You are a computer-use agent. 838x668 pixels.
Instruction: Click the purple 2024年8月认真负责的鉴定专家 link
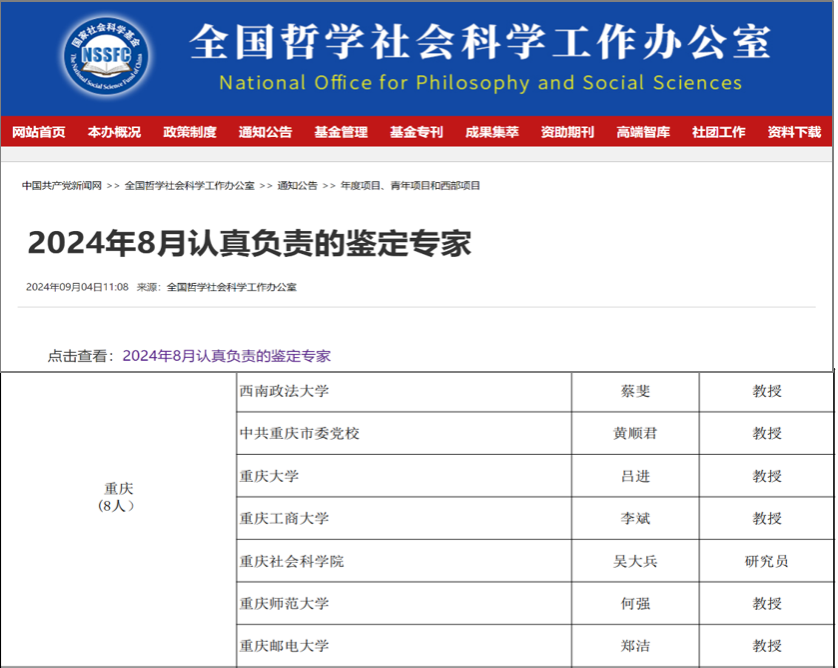click(228, 355)
